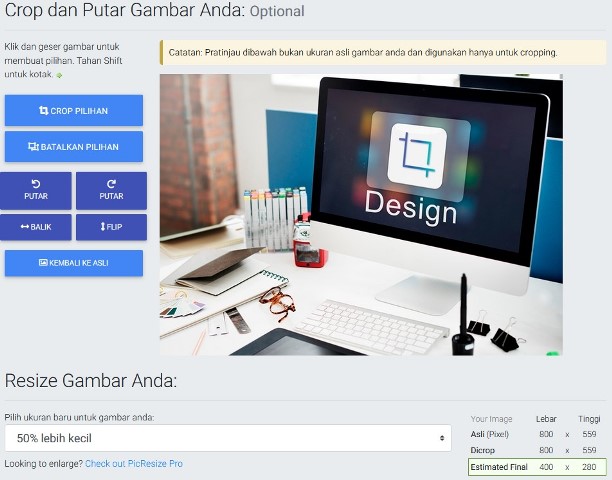612x480 pixels.
Task: Click the 'Estimated Final' dimensions row
Action: pyautogui.click(x=537, y=467)
